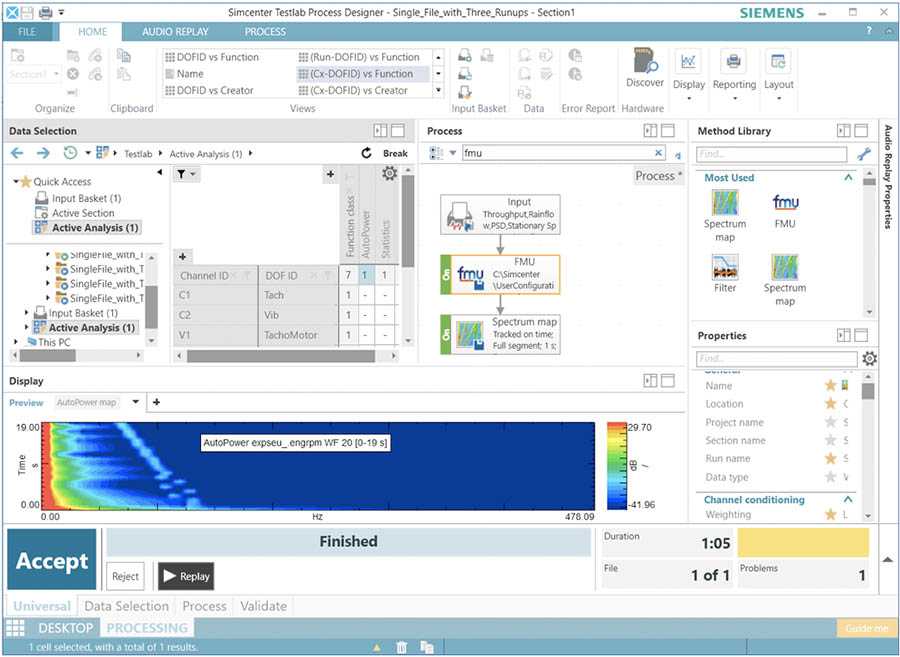Click the Guide me button
Image resolution: width=900 pixels, height=657 pixels.
click(x=866, y=628)
